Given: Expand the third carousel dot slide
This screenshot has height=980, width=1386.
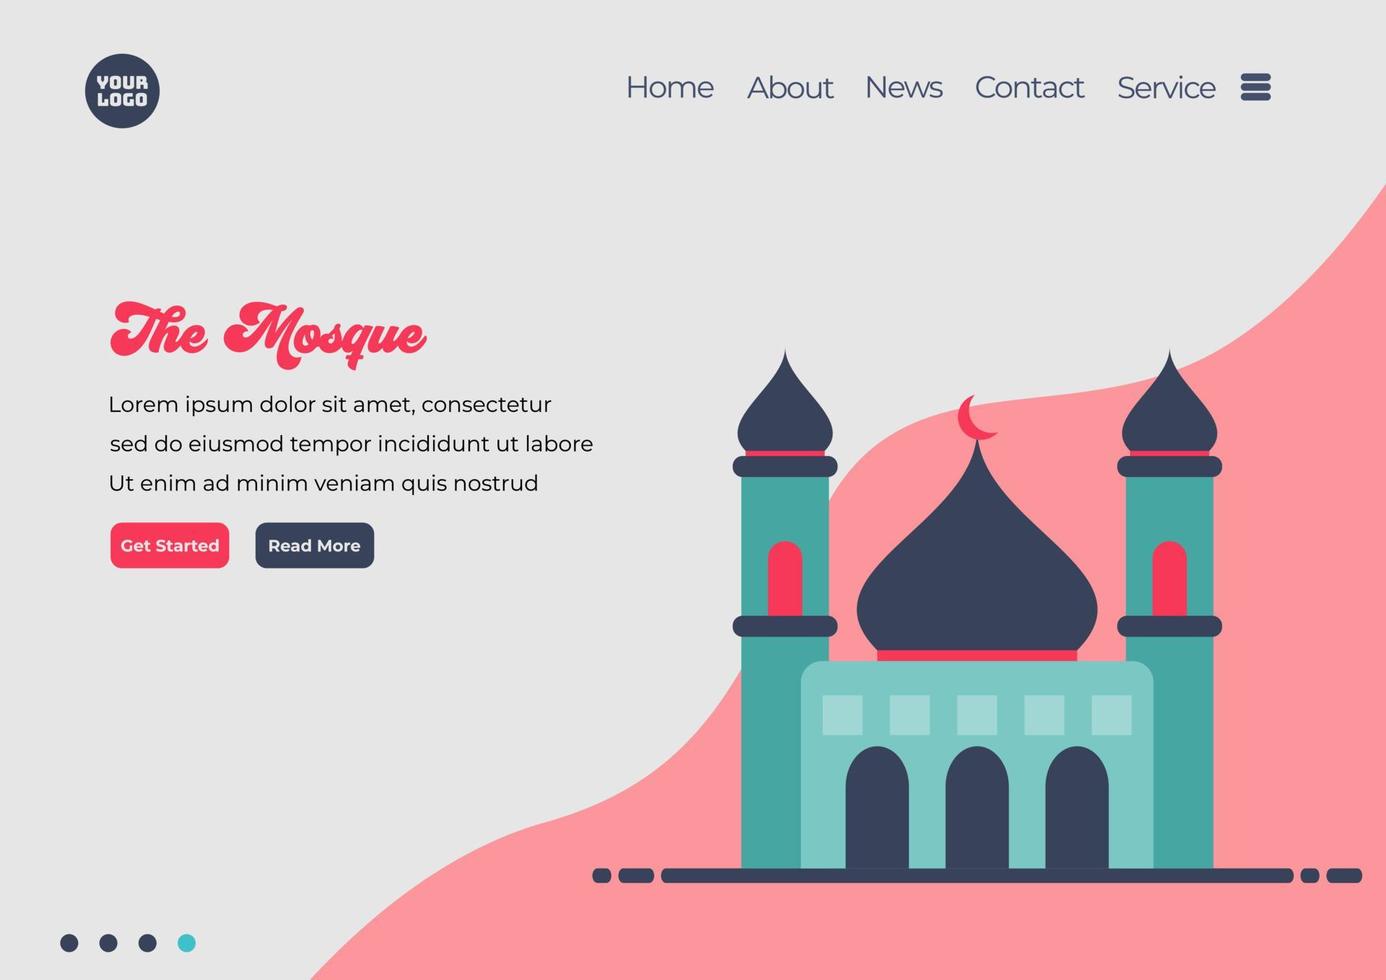Looking at the screenshot, I should pos(147,942).
